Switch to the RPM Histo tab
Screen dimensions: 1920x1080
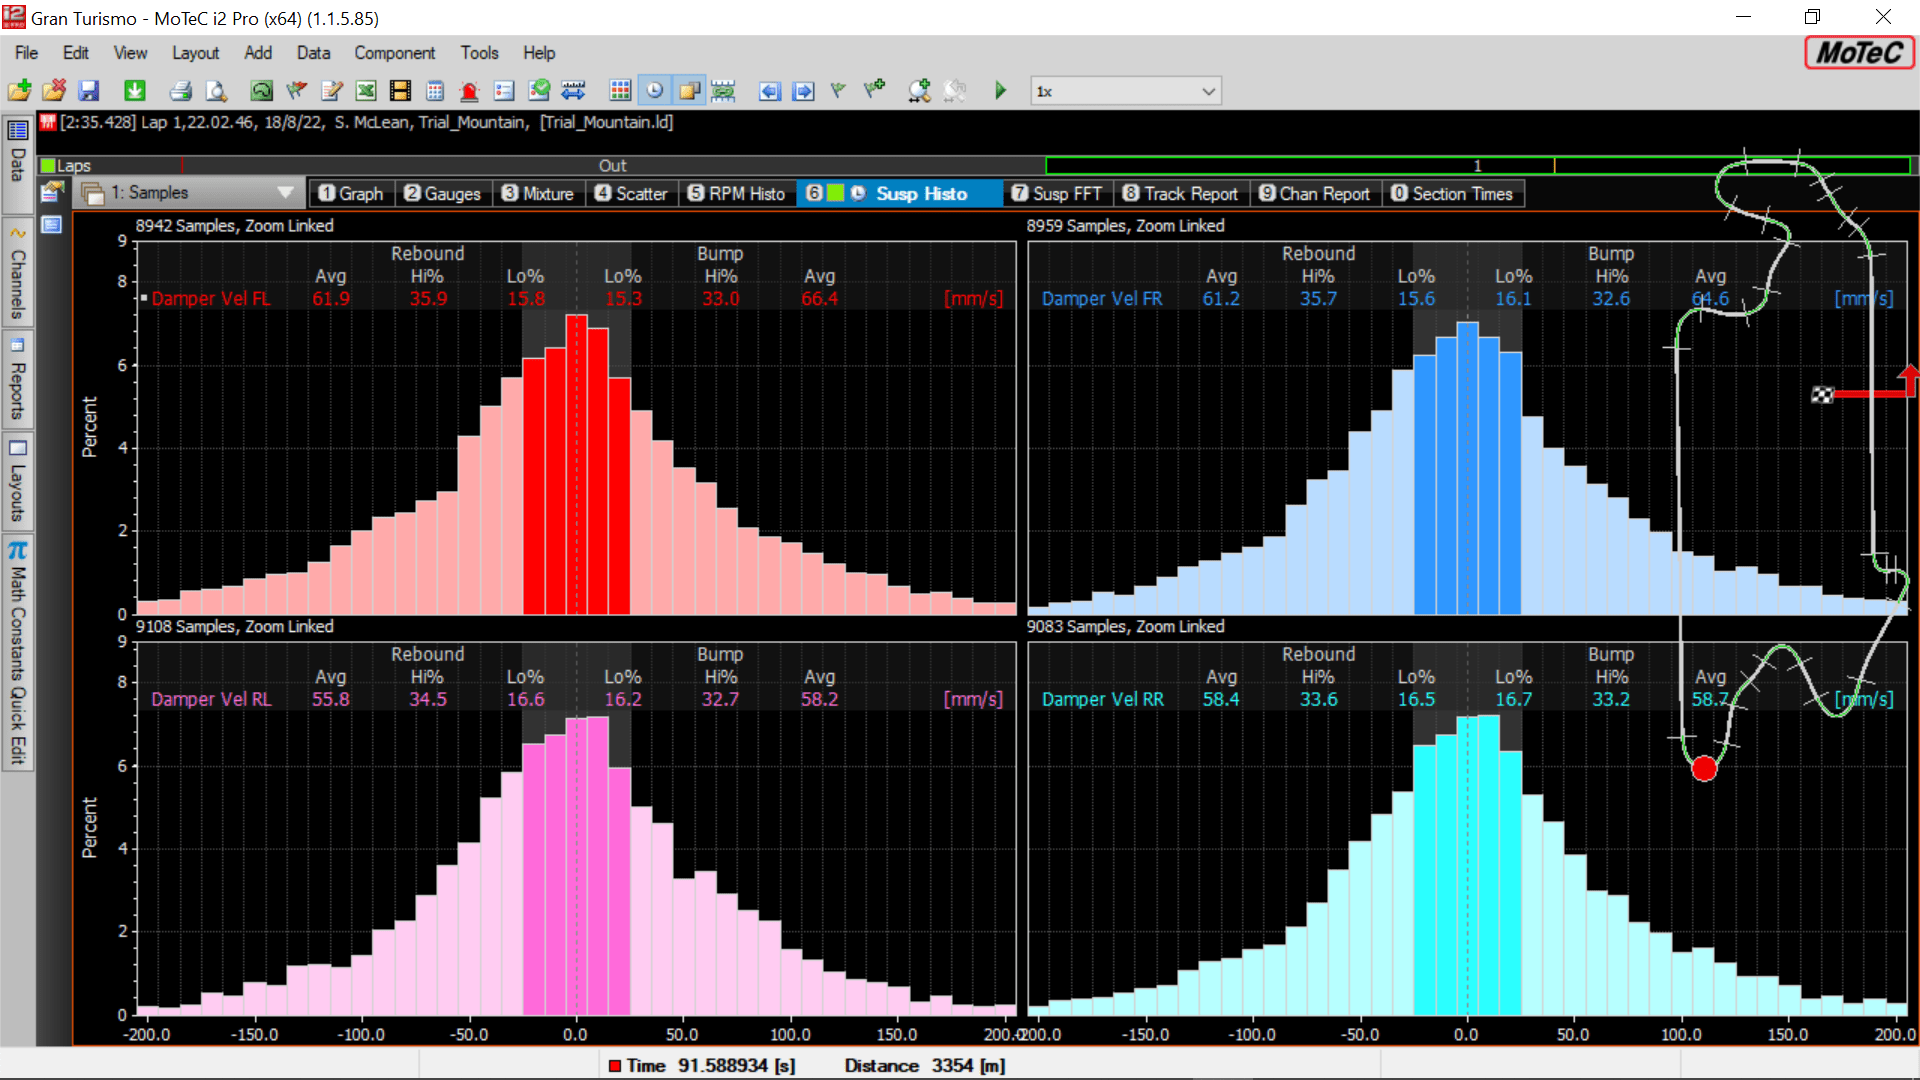tap(736, 194)
